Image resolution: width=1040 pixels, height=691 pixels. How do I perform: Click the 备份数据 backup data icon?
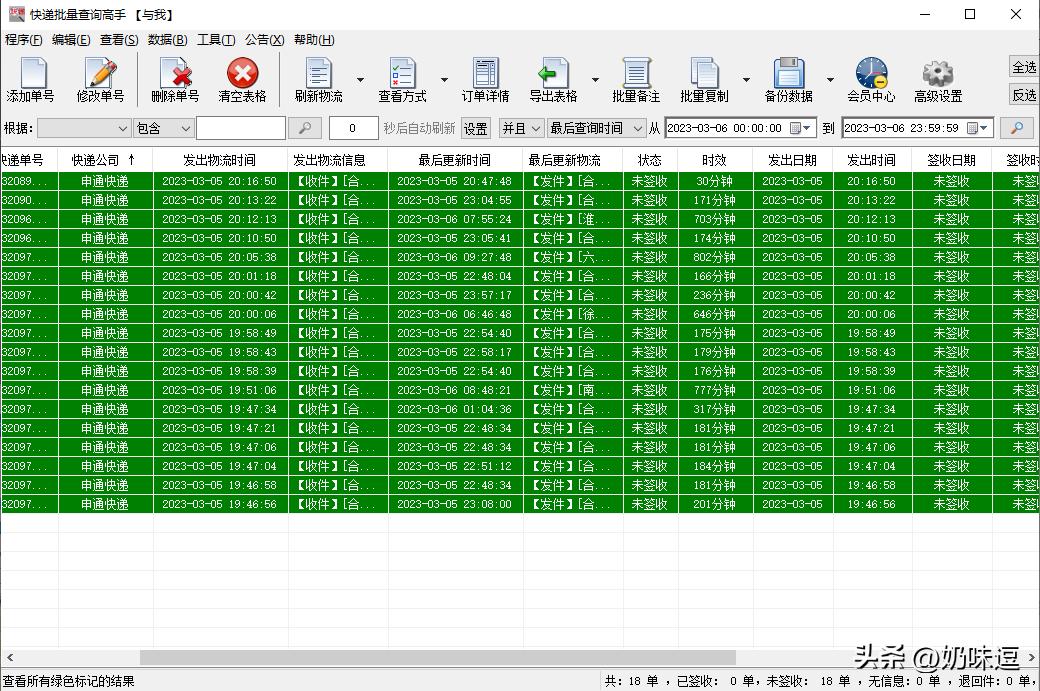coord(788,80)
